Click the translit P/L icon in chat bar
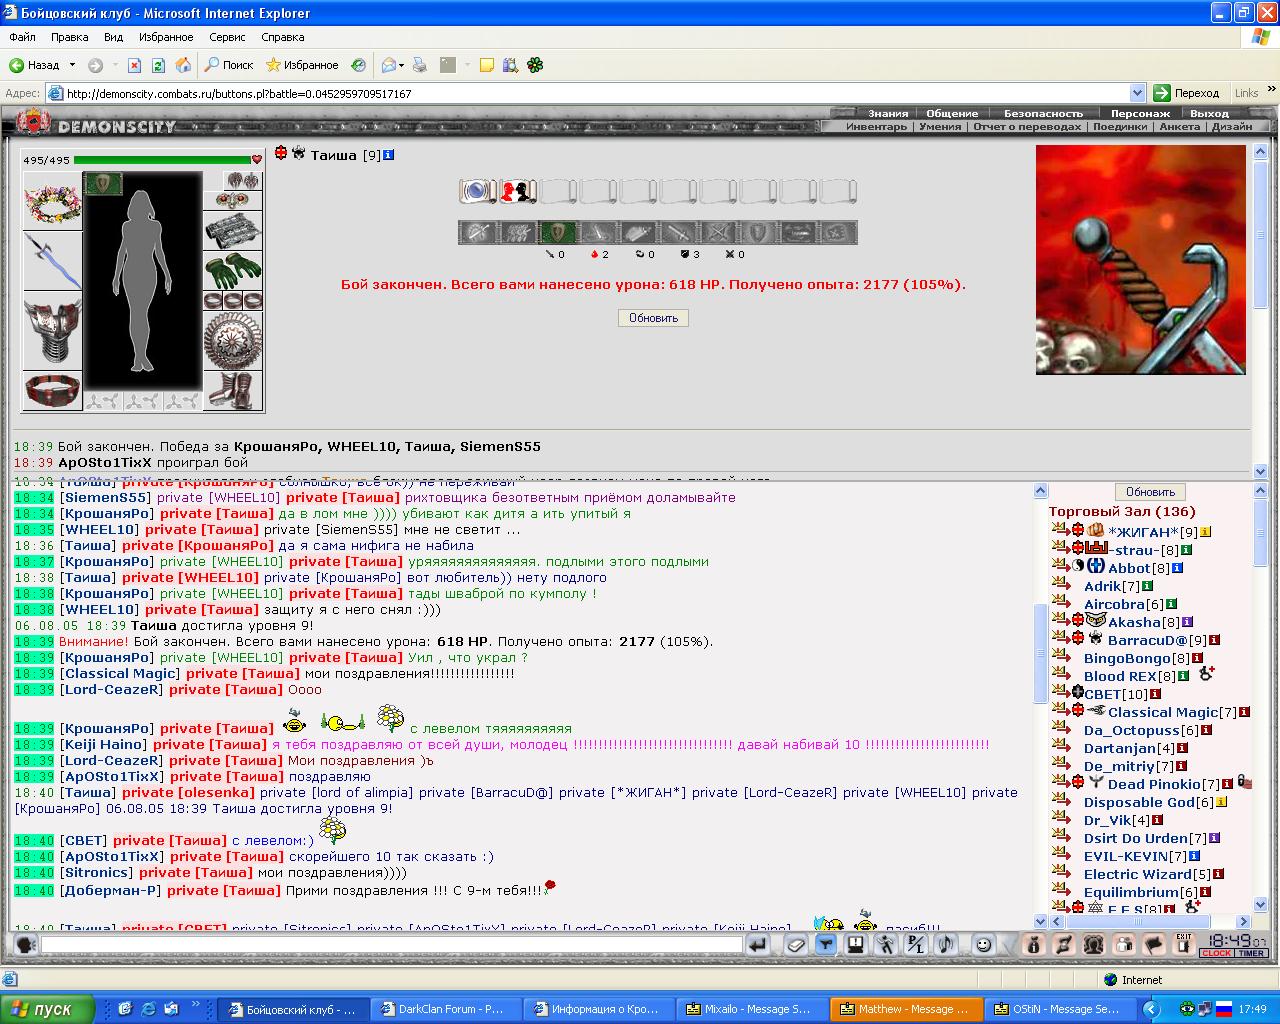 pyautogui.click(x=916, y=944)
